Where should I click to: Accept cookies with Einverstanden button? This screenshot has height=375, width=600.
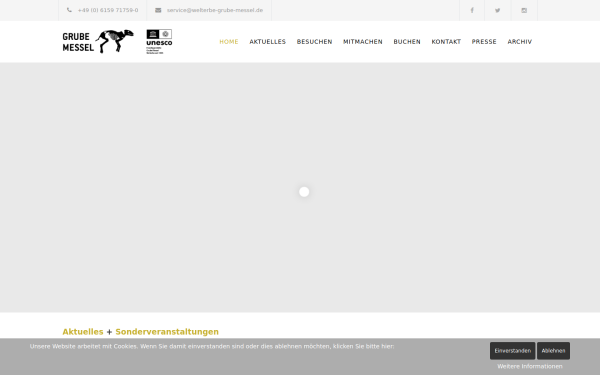pyautogui.click(x=512, y=351)
